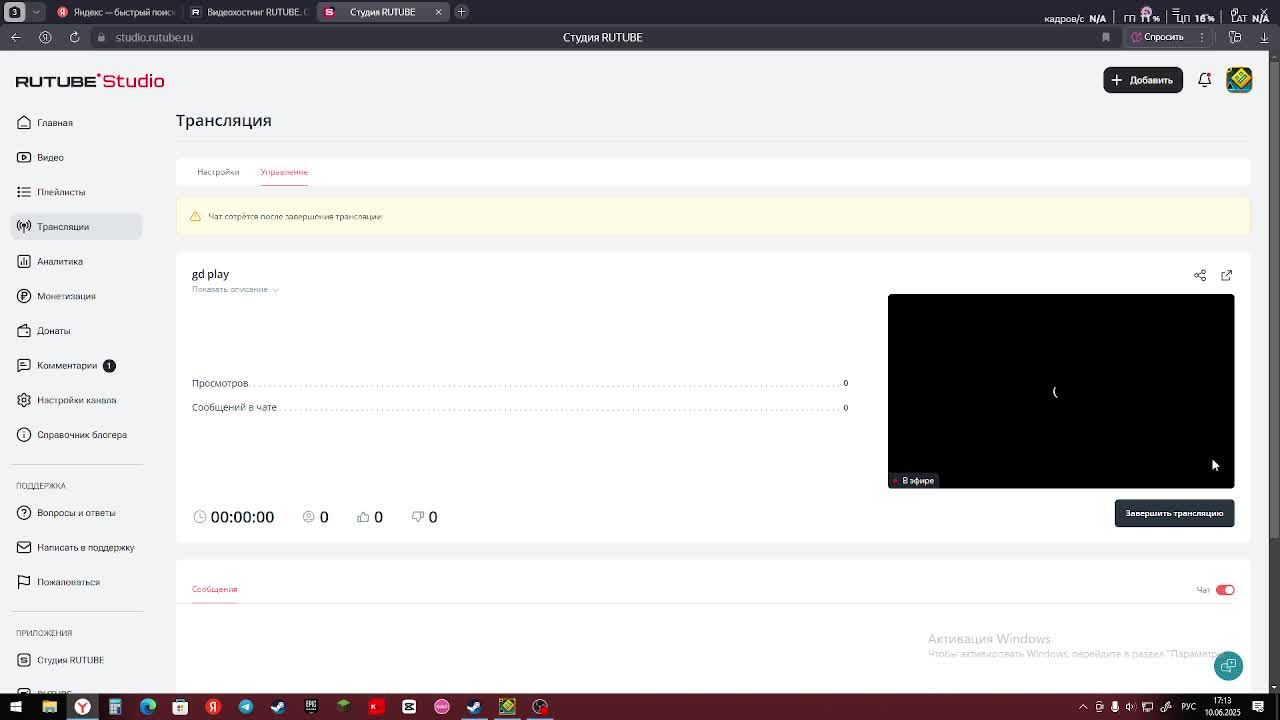Open the OBS icon in the taskbar
1280x720 pixels.
[540, 707]
